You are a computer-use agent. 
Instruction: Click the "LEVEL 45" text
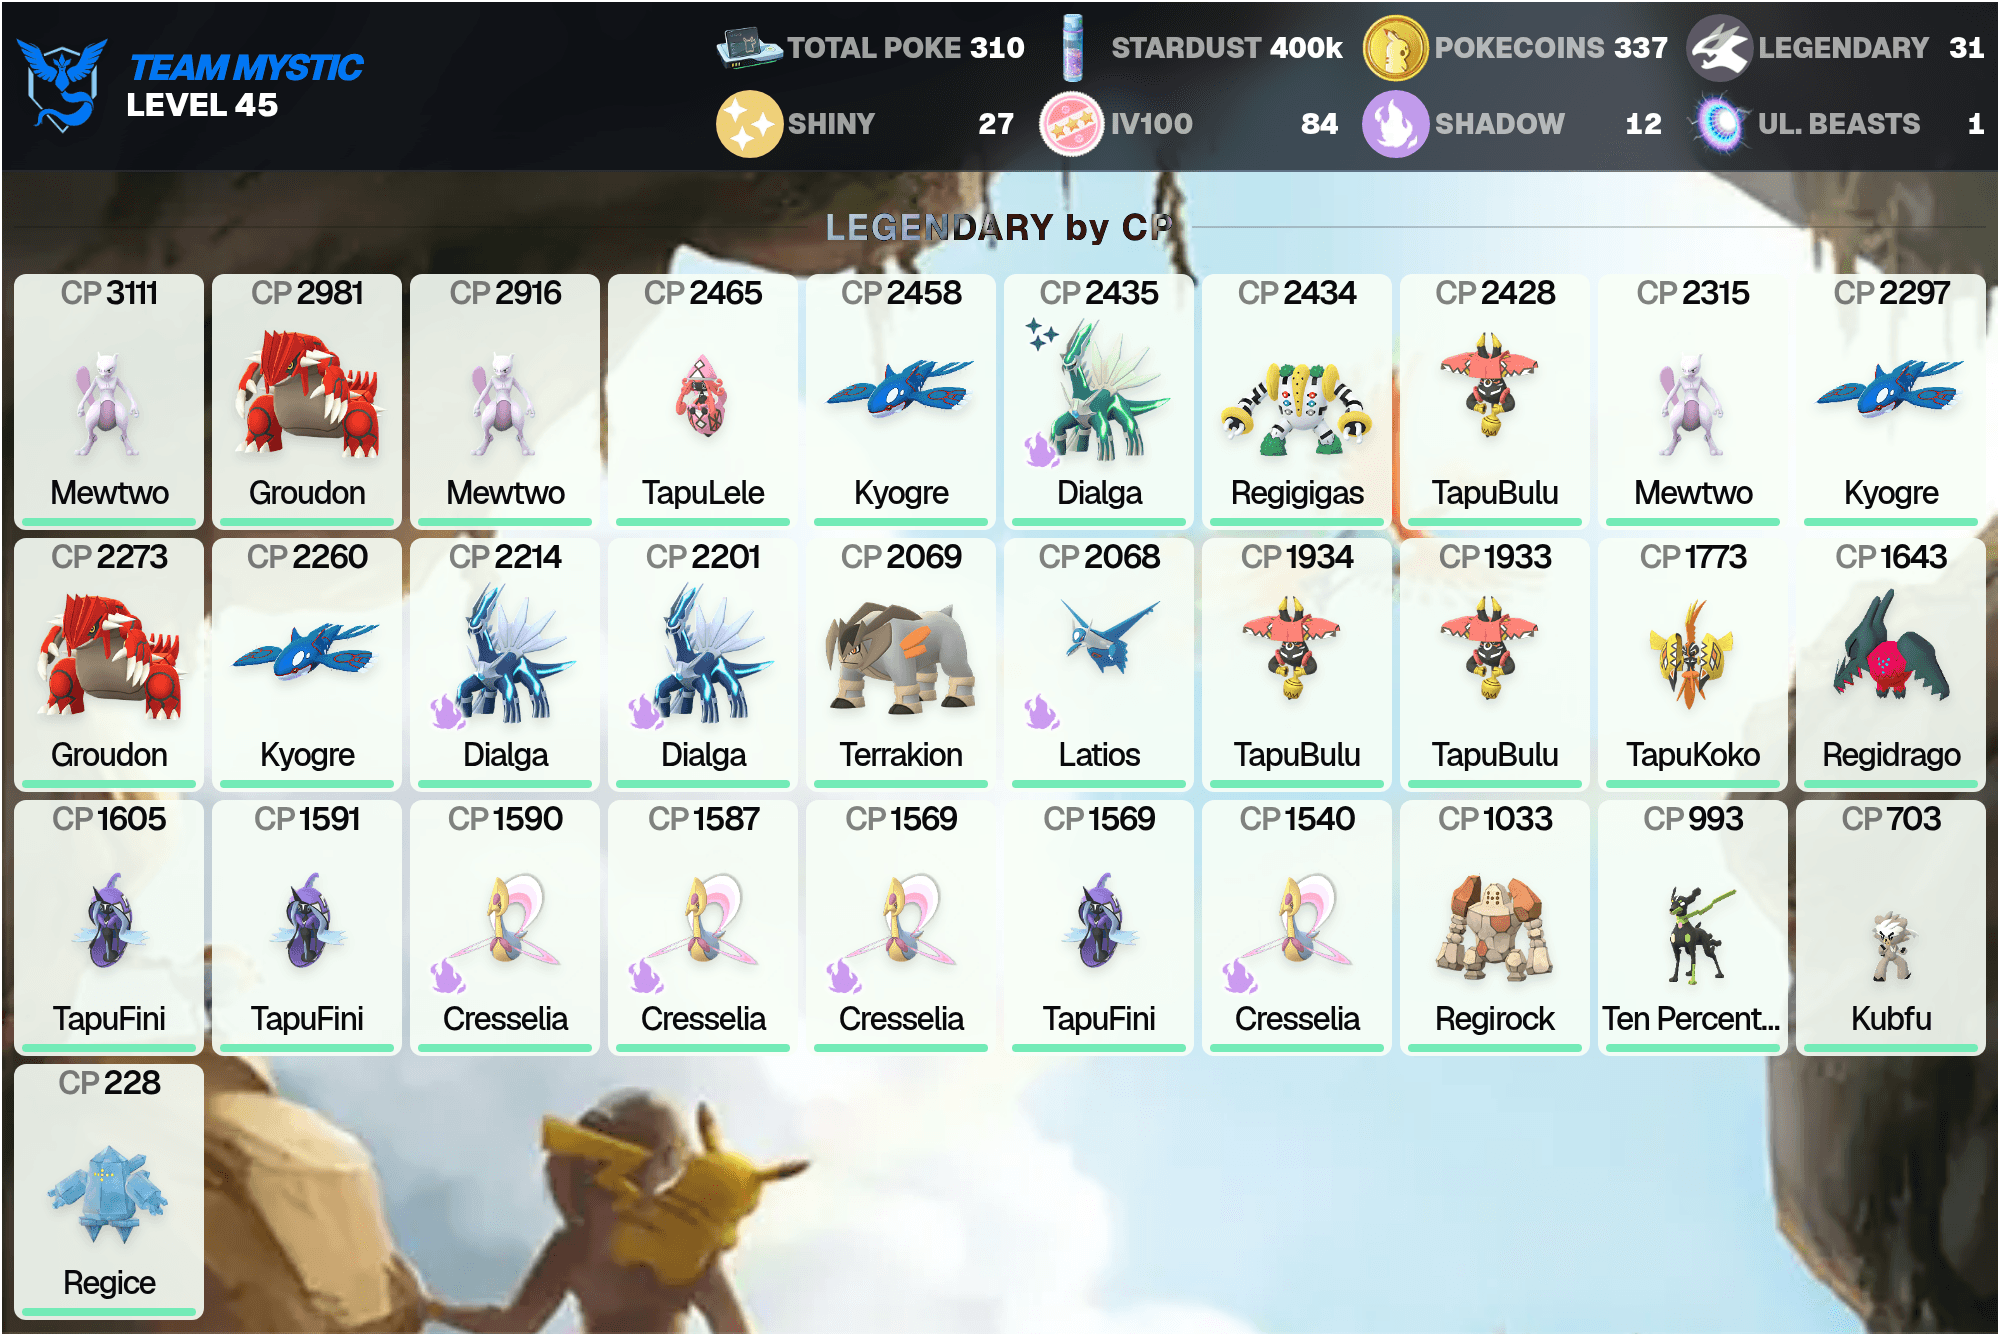pyautogui.click(x=202, y=105)
